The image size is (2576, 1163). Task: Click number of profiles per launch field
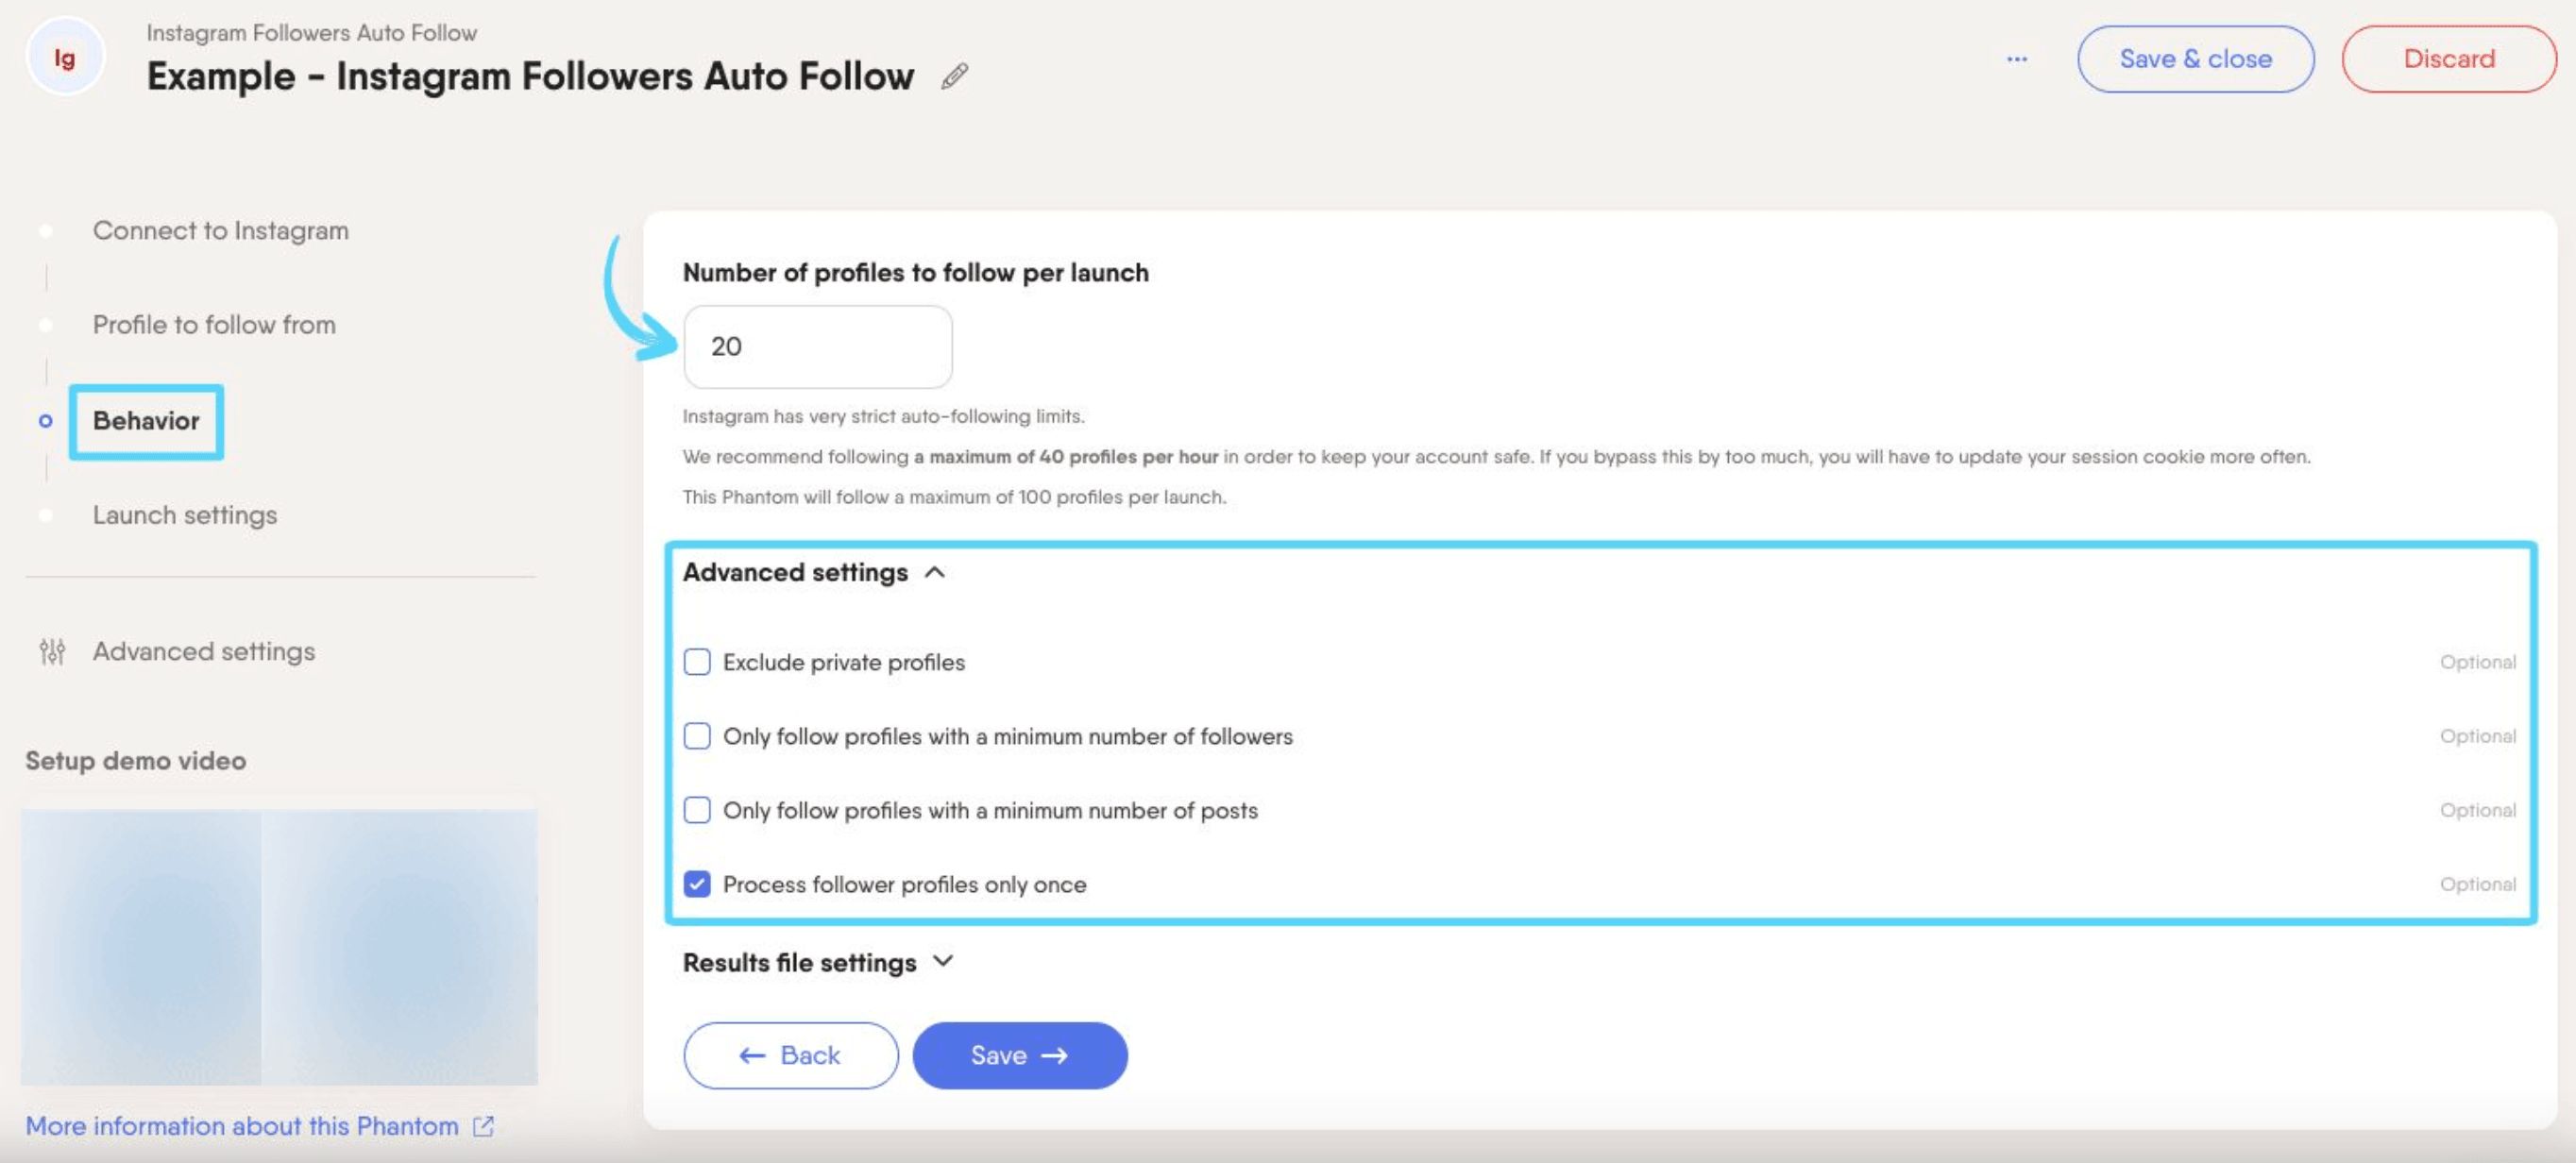click(817, 346)
